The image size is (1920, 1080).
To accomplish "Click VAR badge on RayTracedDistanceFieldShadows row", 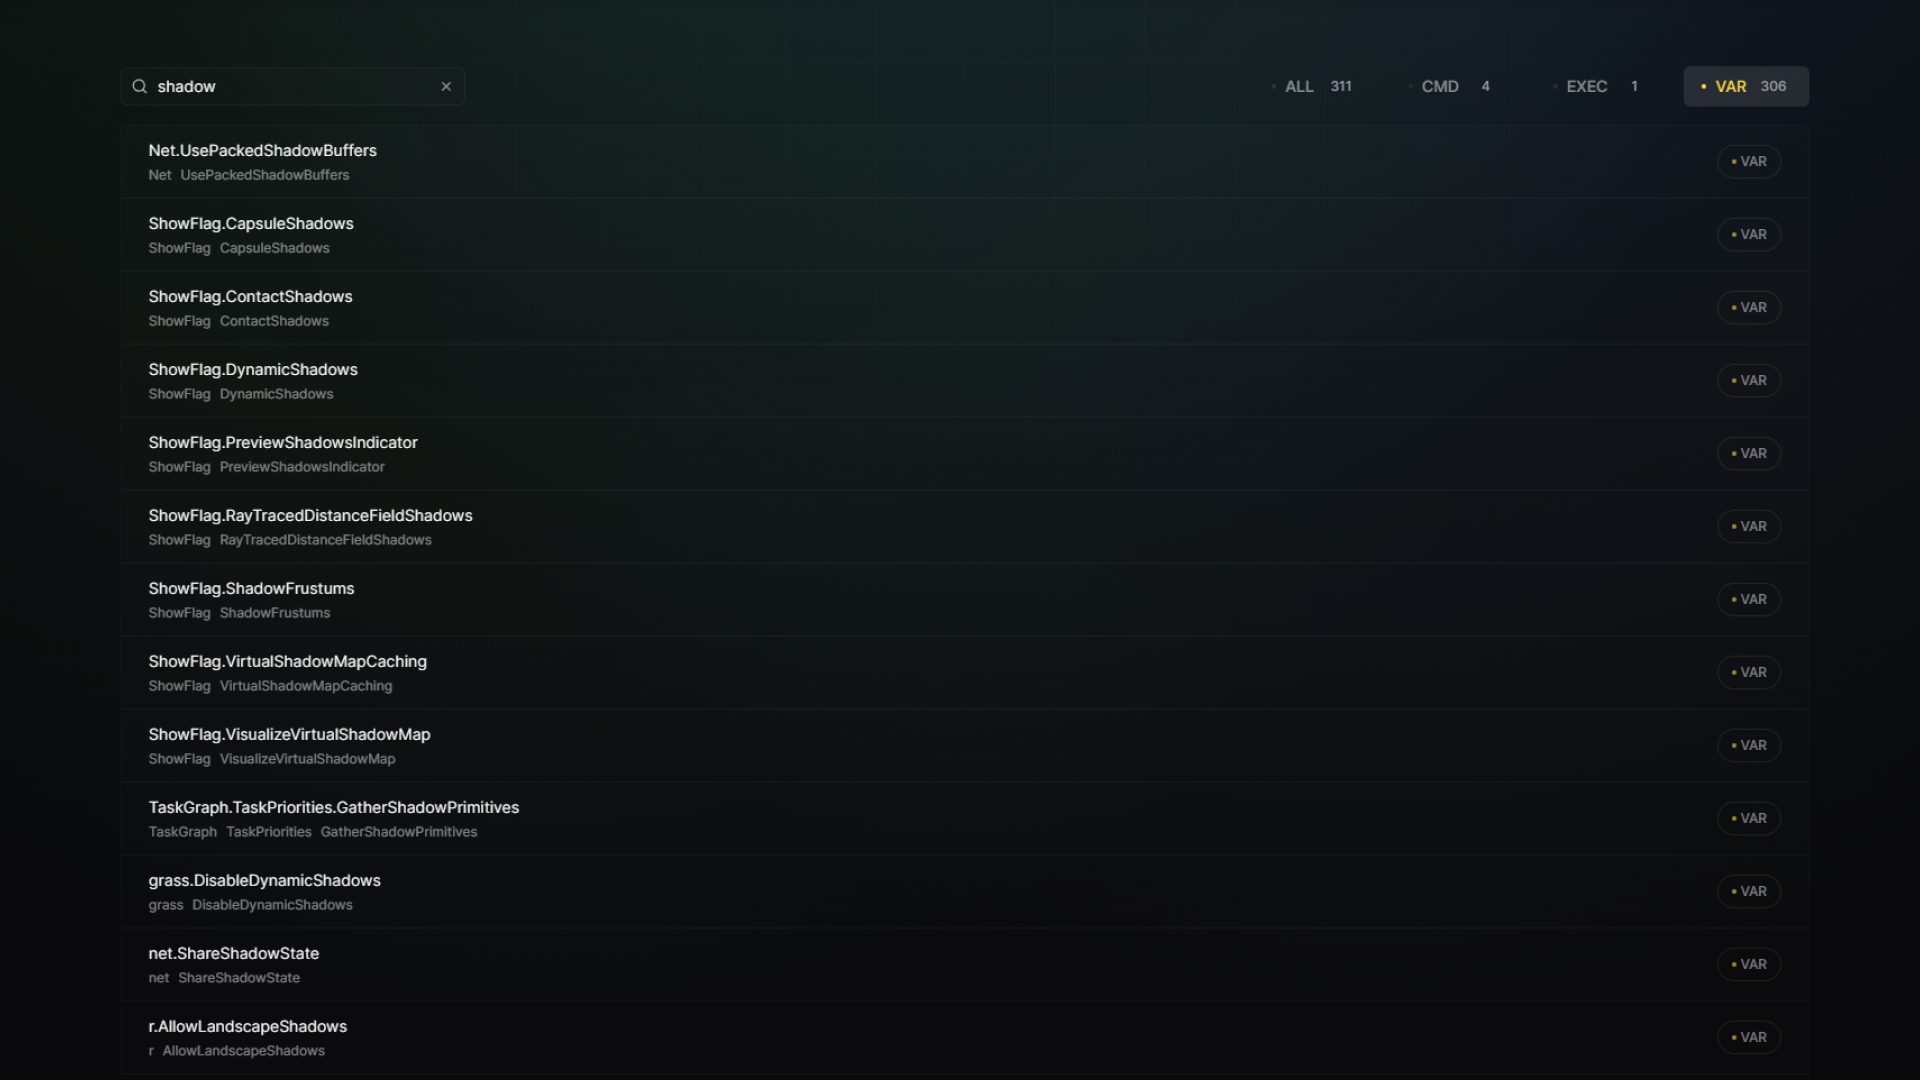I will 1748,526.
